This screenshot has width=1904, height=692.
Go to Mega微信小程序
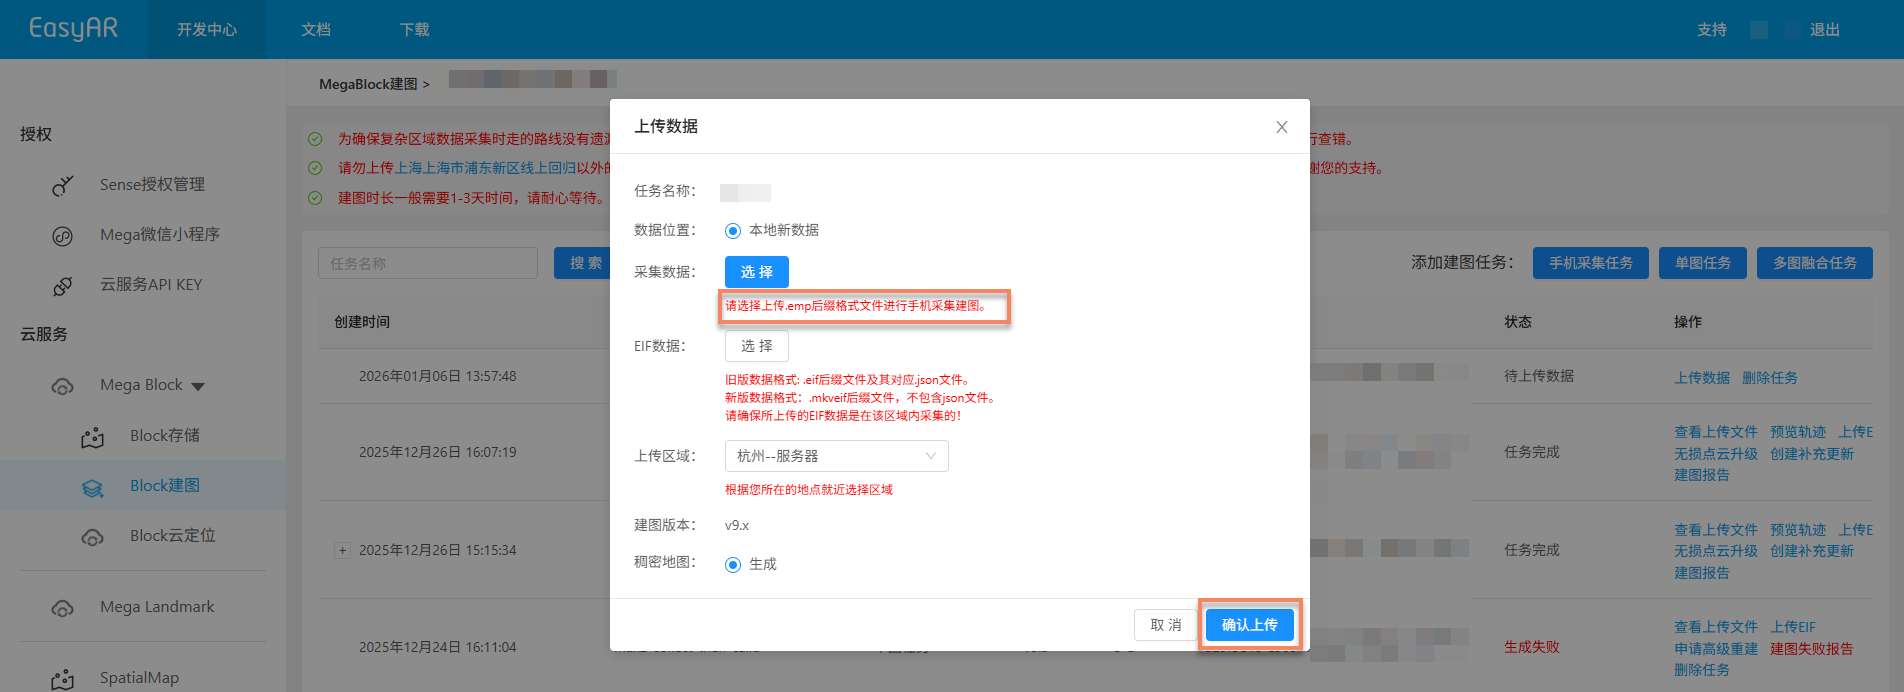(160, 234)
